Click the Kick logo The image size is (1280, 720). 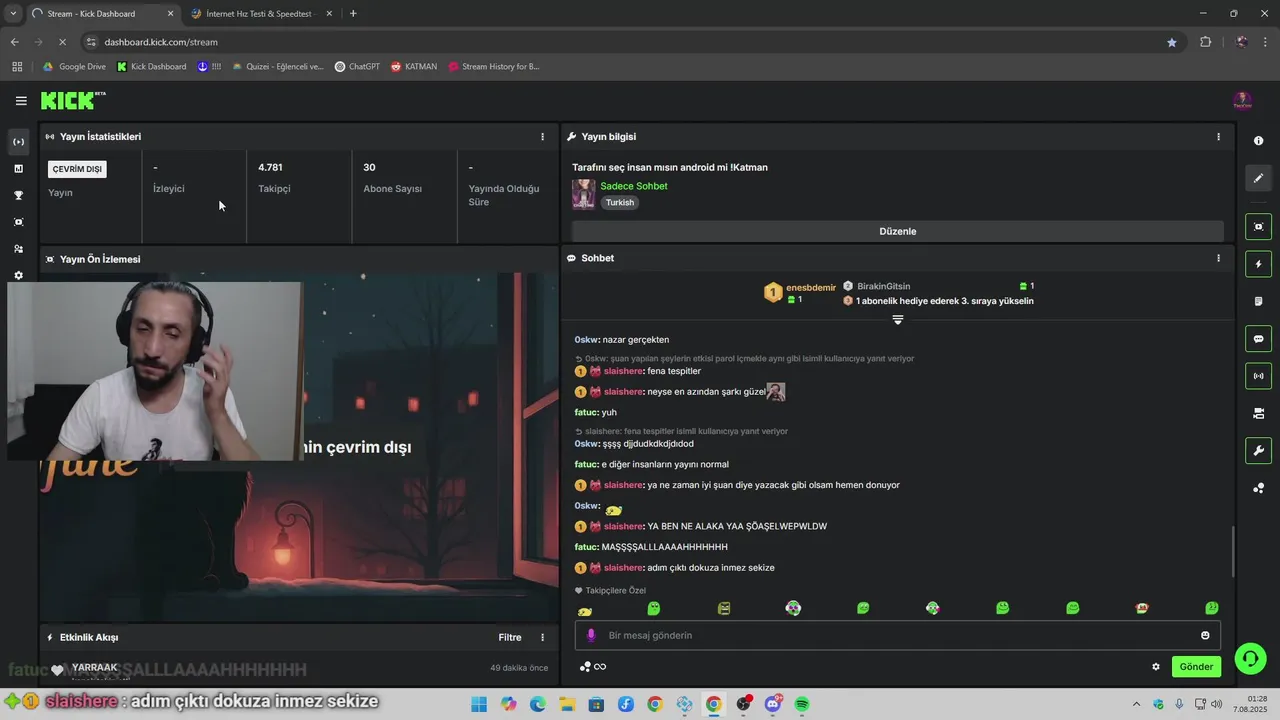point(72,100)
